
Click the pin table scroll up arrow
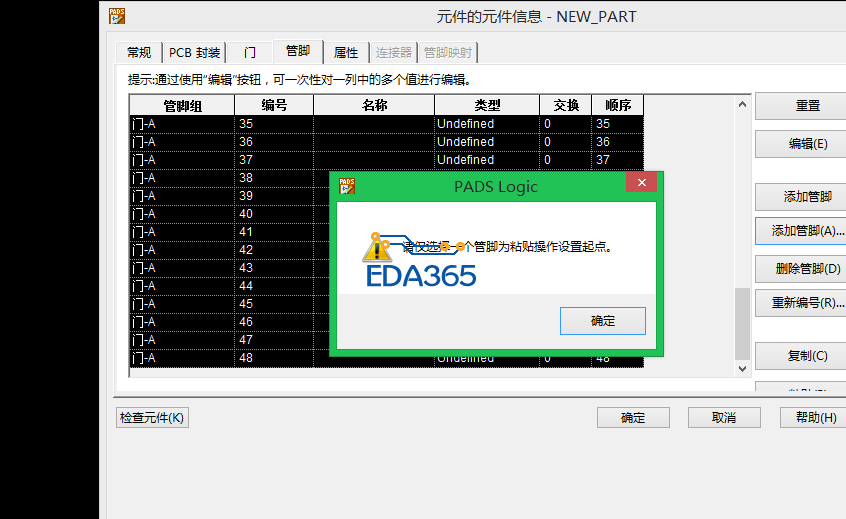[x=742, y=104]
